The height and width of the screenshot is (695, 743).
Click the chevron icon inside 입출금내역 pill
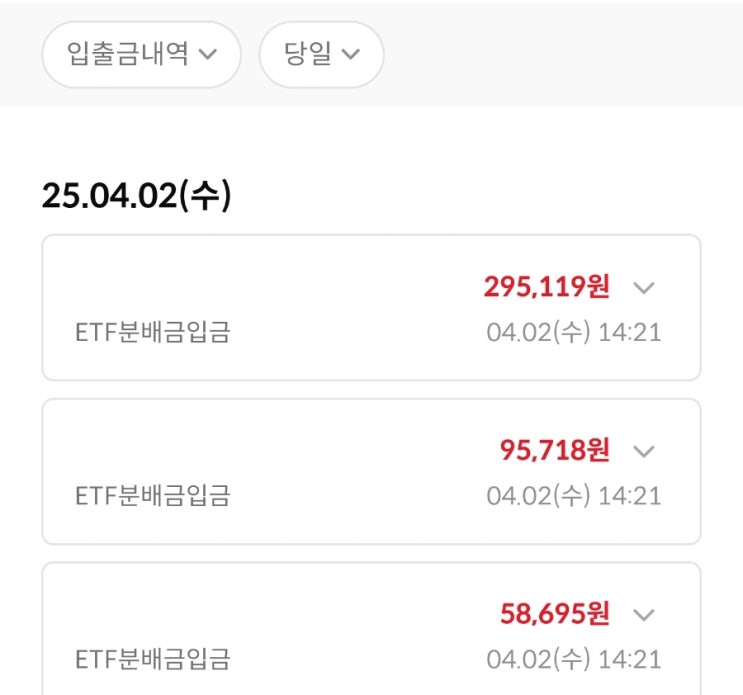208,54
